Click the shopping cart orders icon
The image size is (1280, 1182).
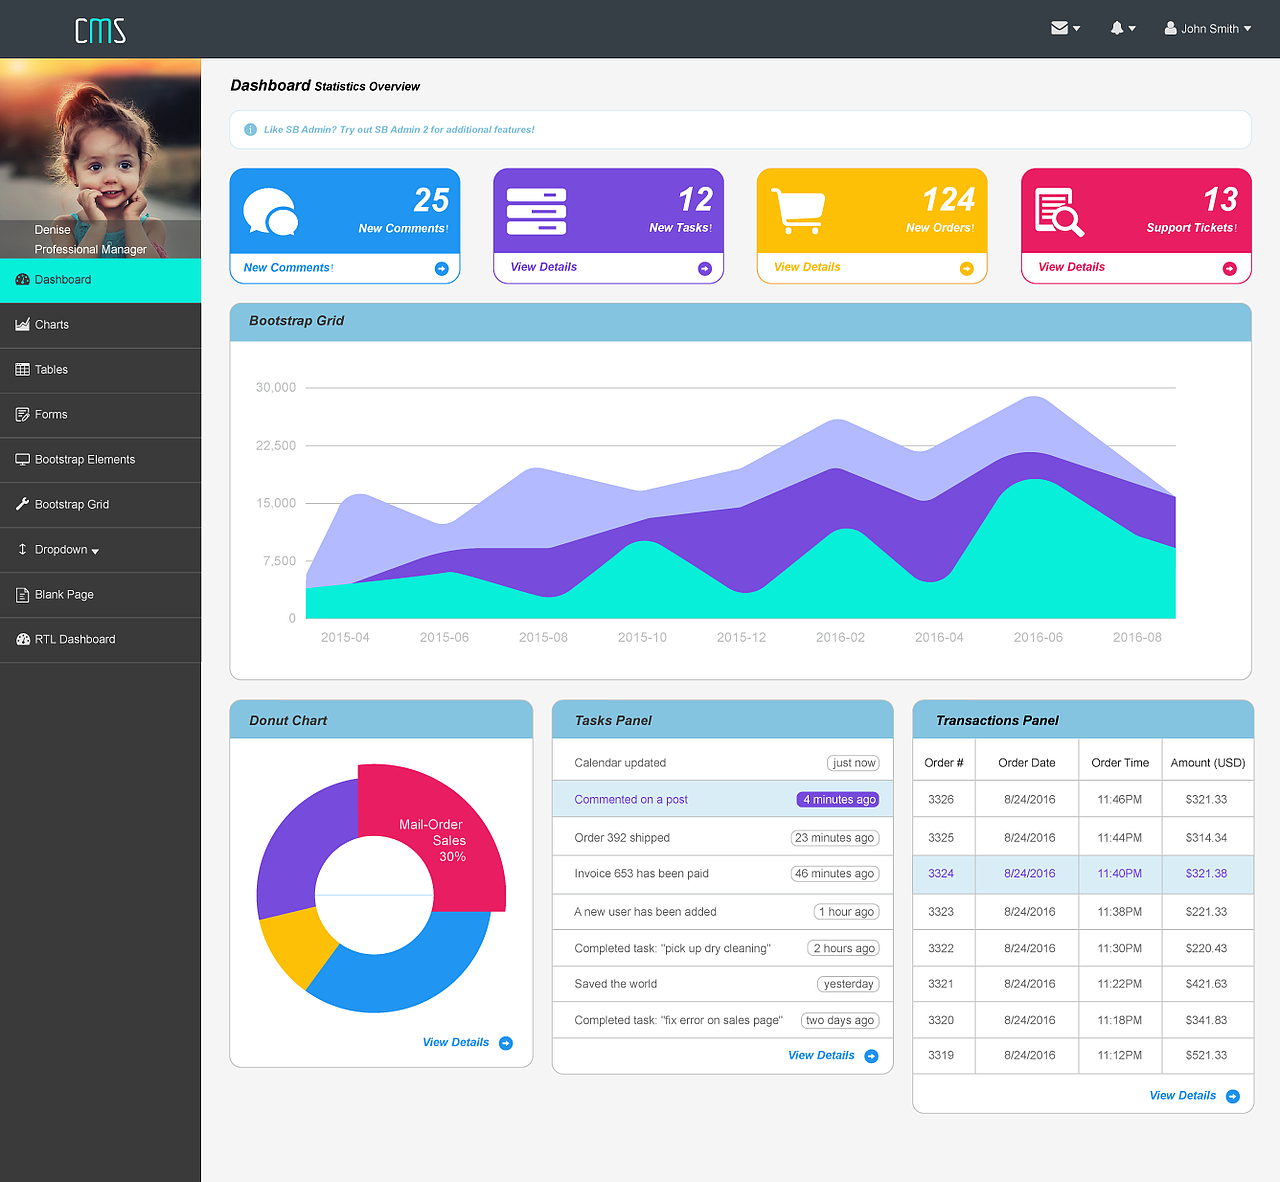[x=799, y=211]
